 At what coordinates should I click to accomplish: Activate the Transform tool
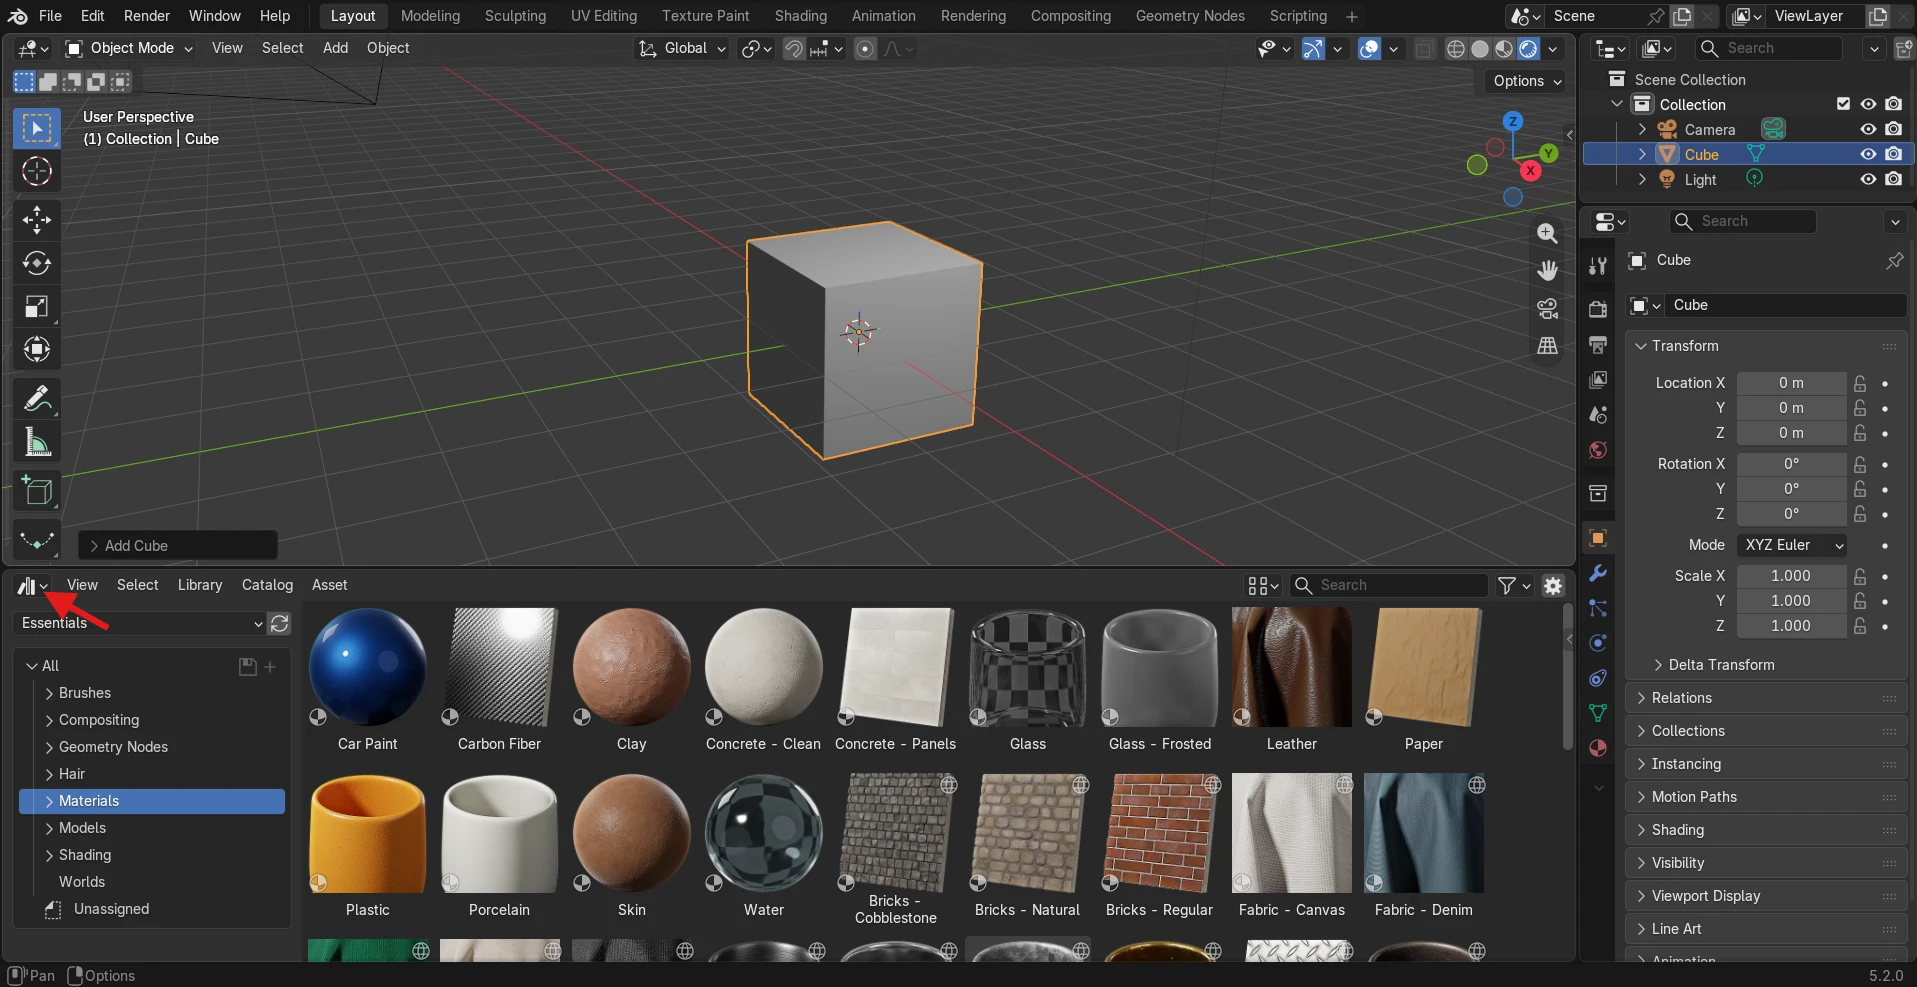pyautogui.click(x=37, y=349)
